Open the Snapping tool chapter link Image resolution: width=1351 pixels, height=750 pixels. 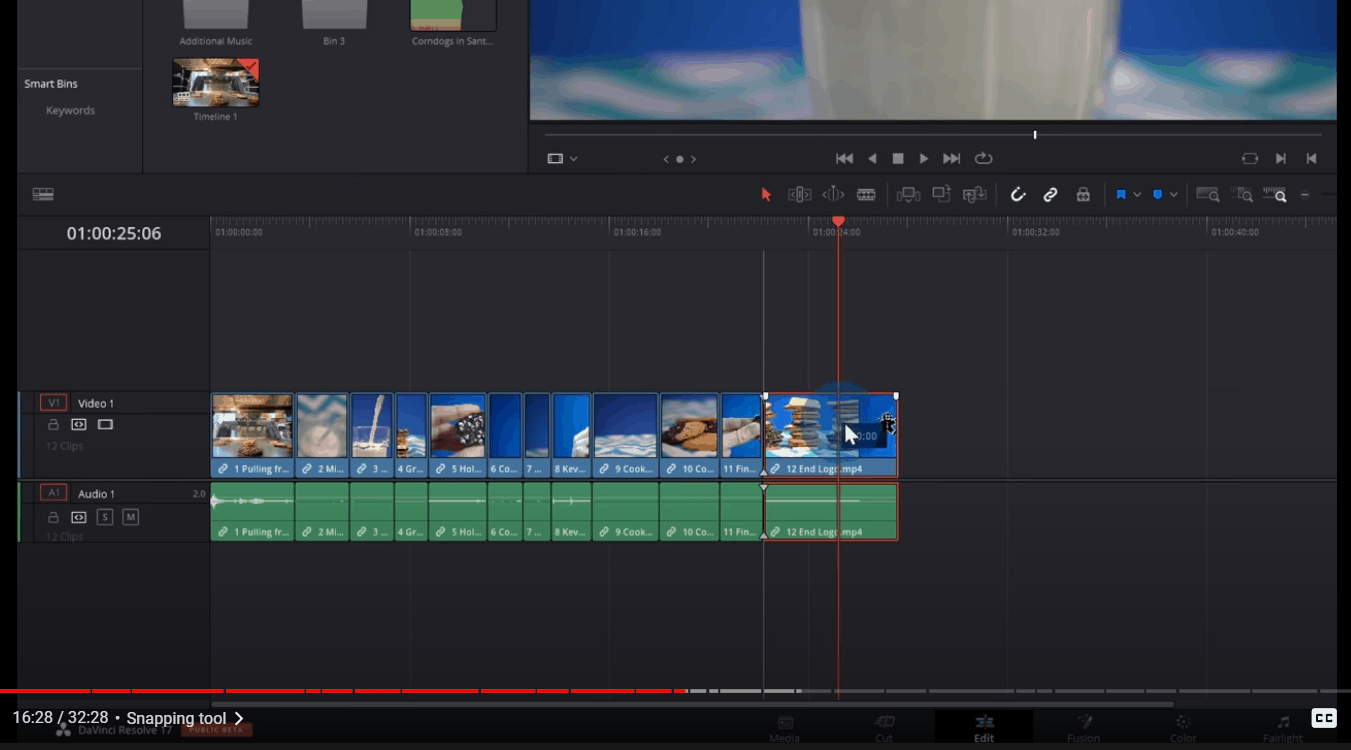pyautogui.click(x=185, y=718)
